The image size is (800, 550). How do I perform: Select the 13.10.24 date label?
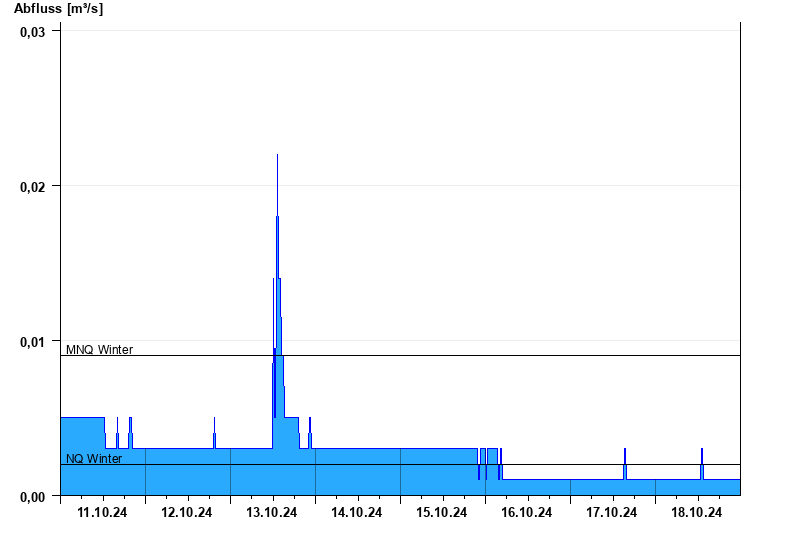(x=271, y=512)
